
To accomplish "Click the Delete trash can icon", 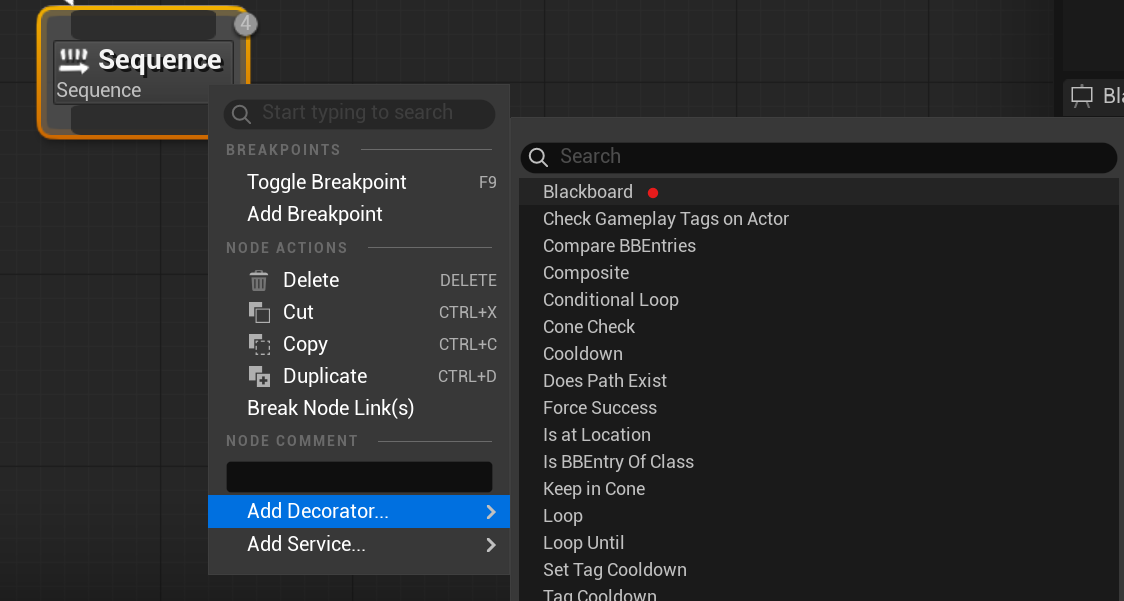I will pyautogui.click(x=259, y=281).
